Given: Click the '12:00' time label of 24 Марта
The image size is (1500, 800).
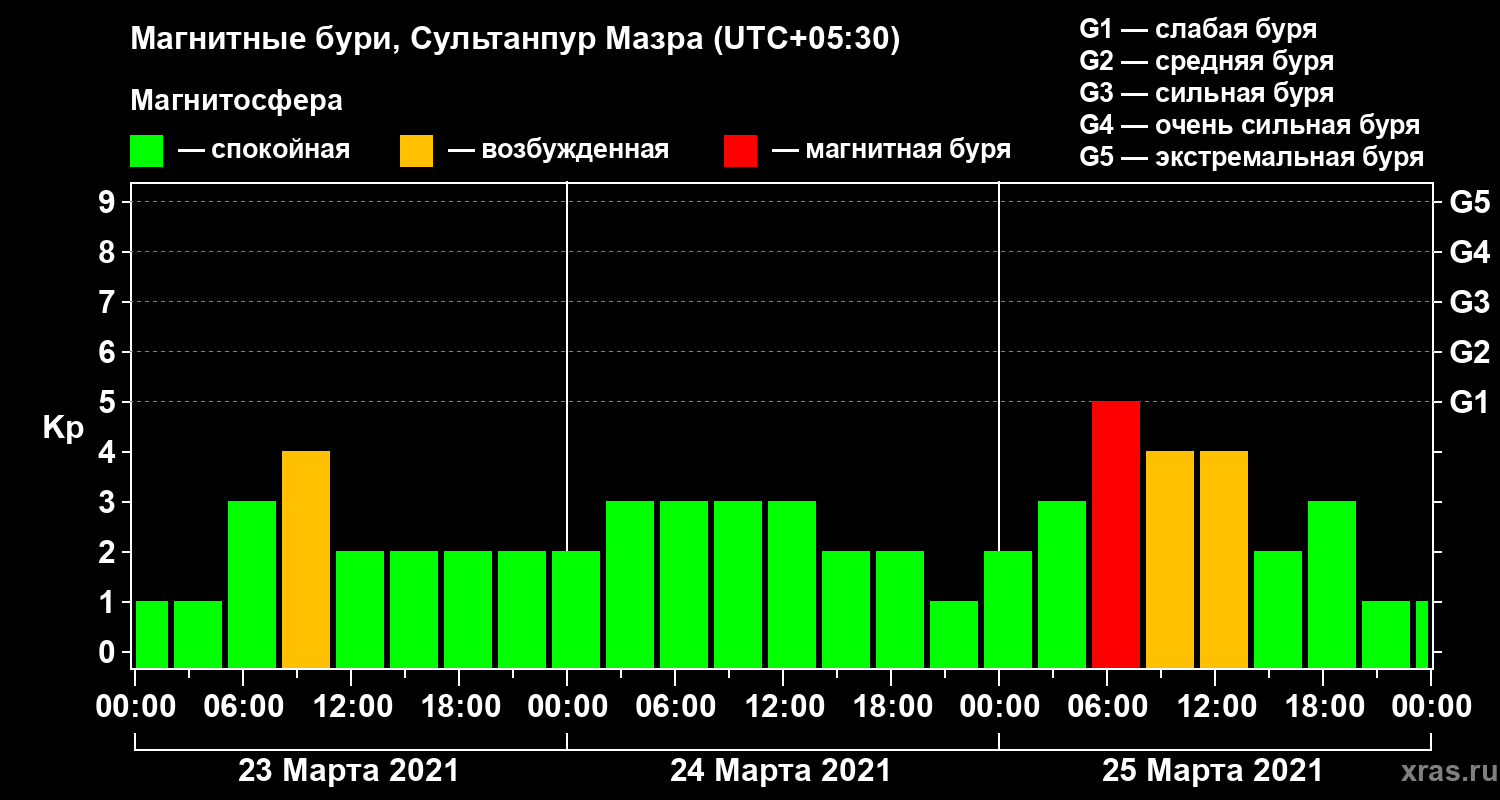Looking at the screenshot, I should (783, 707).
